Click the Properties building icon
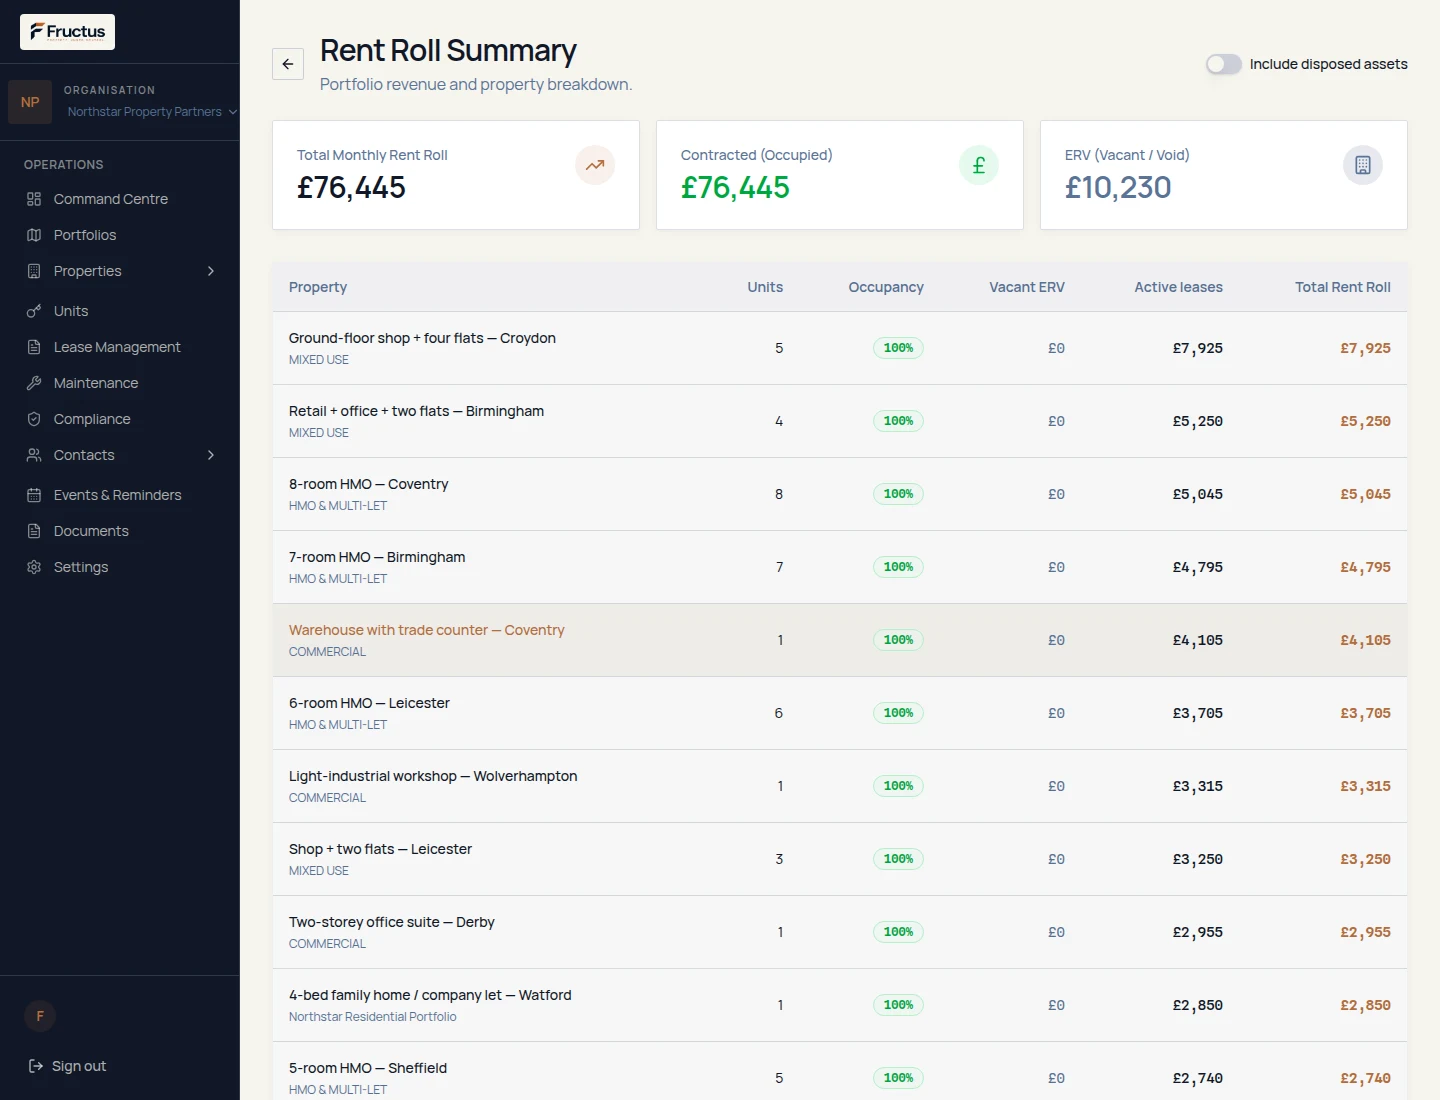 point(34,271)
